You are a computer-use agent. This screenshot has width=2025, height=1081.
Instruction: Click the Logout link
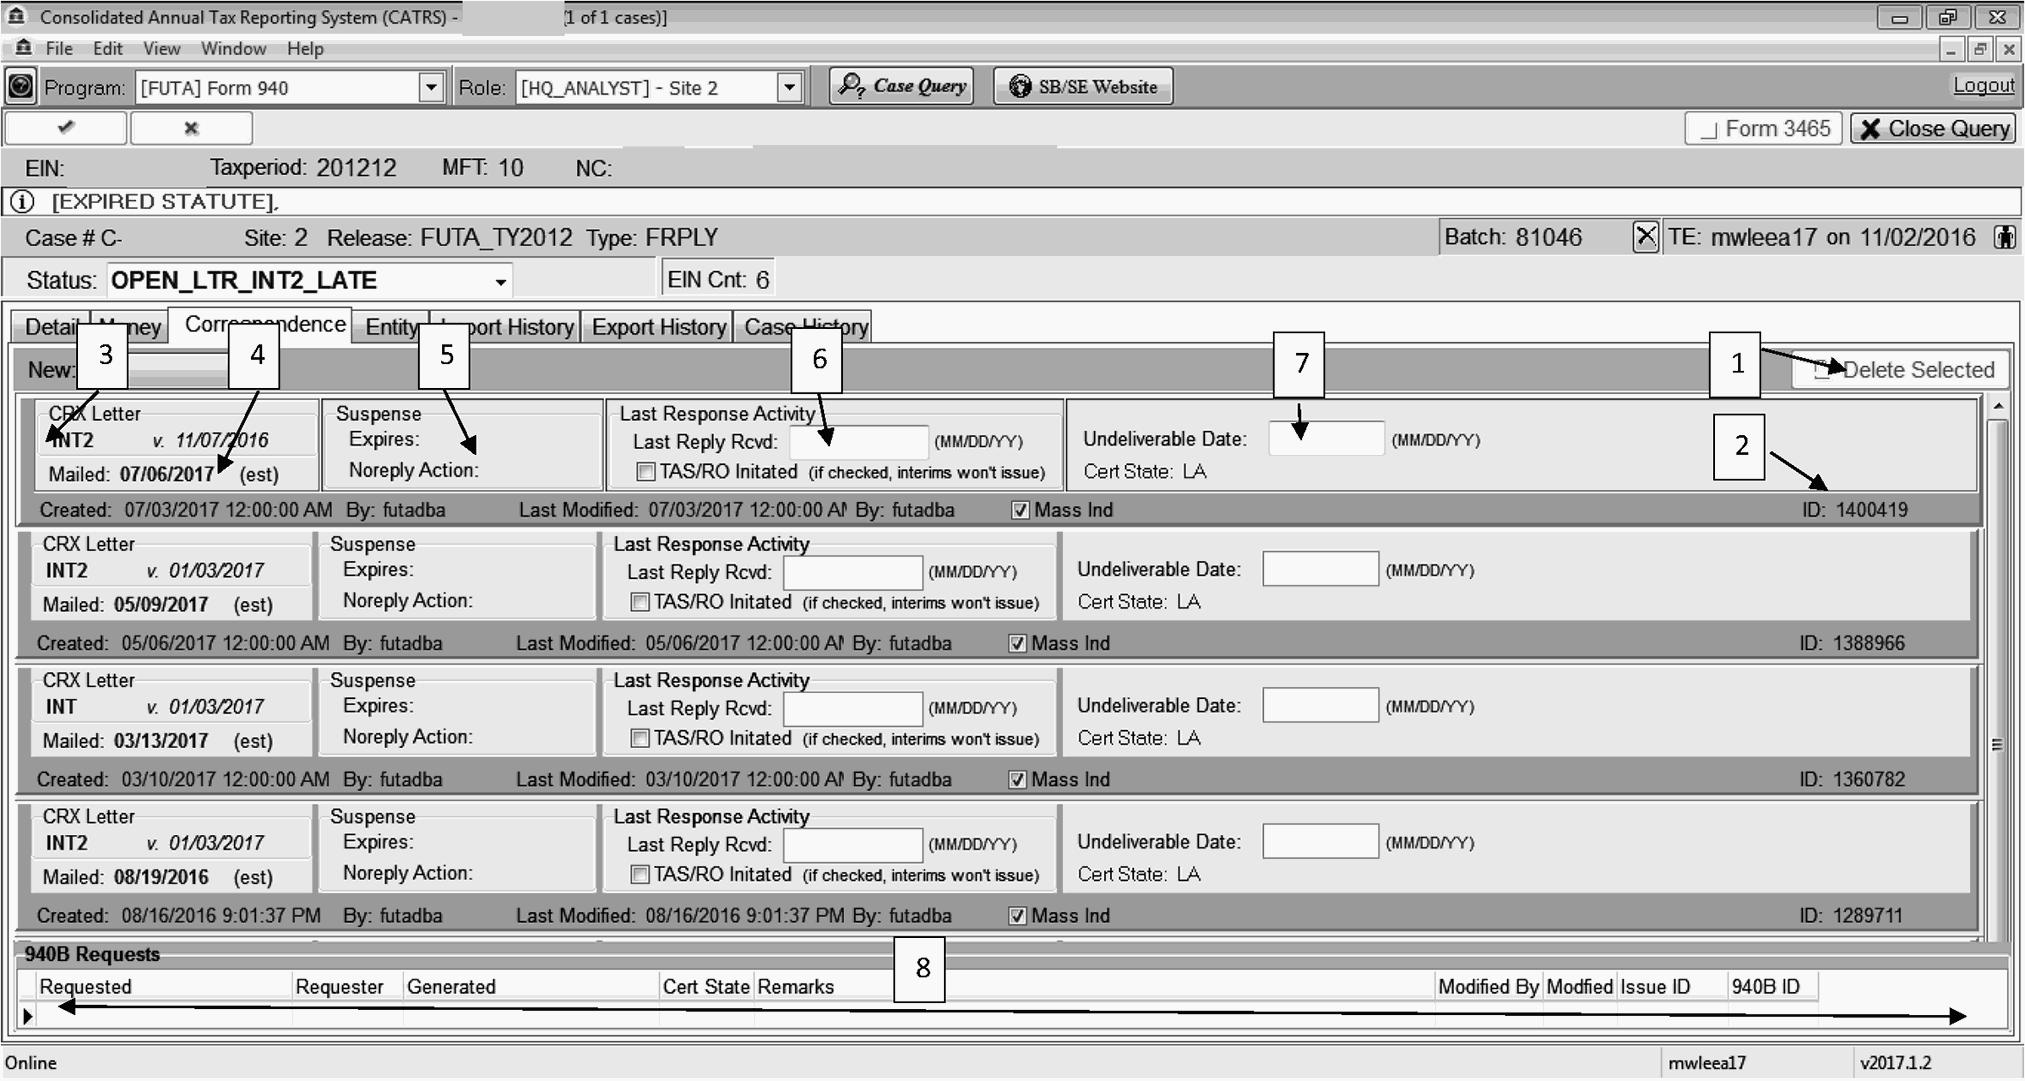coord(1983,86)
